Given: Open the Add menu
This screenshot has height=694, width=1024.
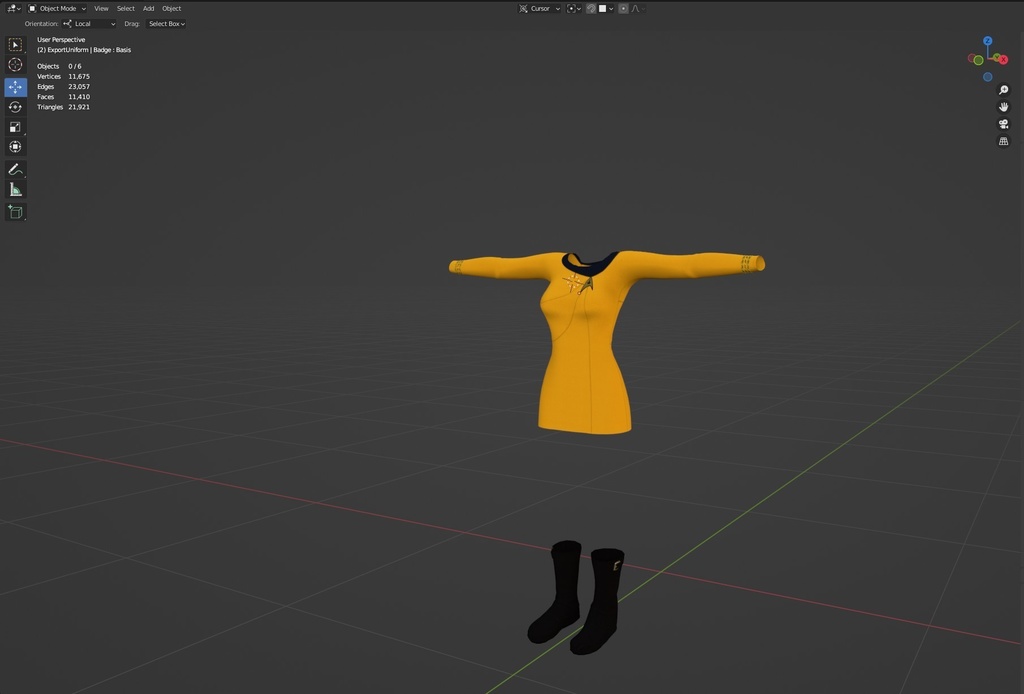Looking at the screenshot, I should (147, 8).
